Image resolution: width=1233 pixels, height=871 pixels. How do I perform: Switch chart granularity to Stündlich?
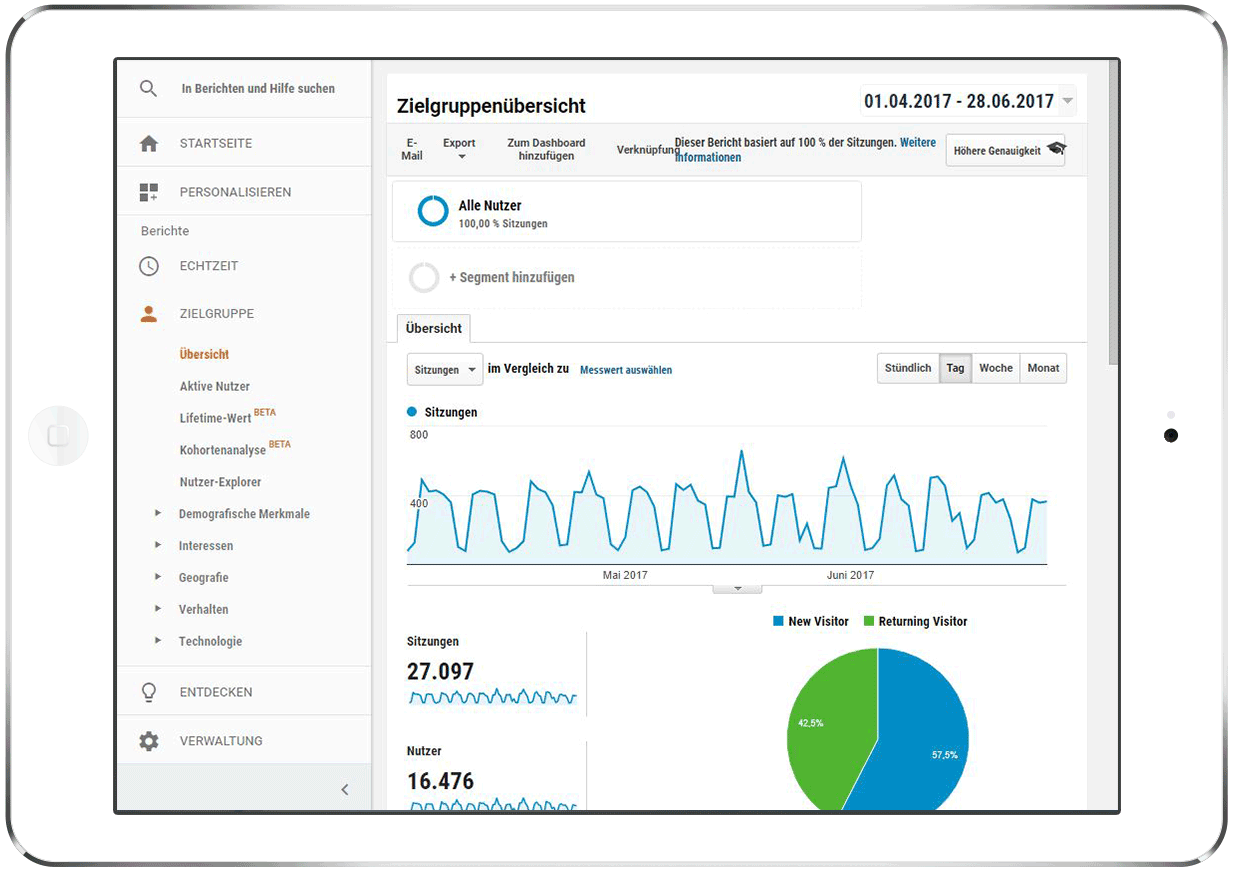(907, 368)
